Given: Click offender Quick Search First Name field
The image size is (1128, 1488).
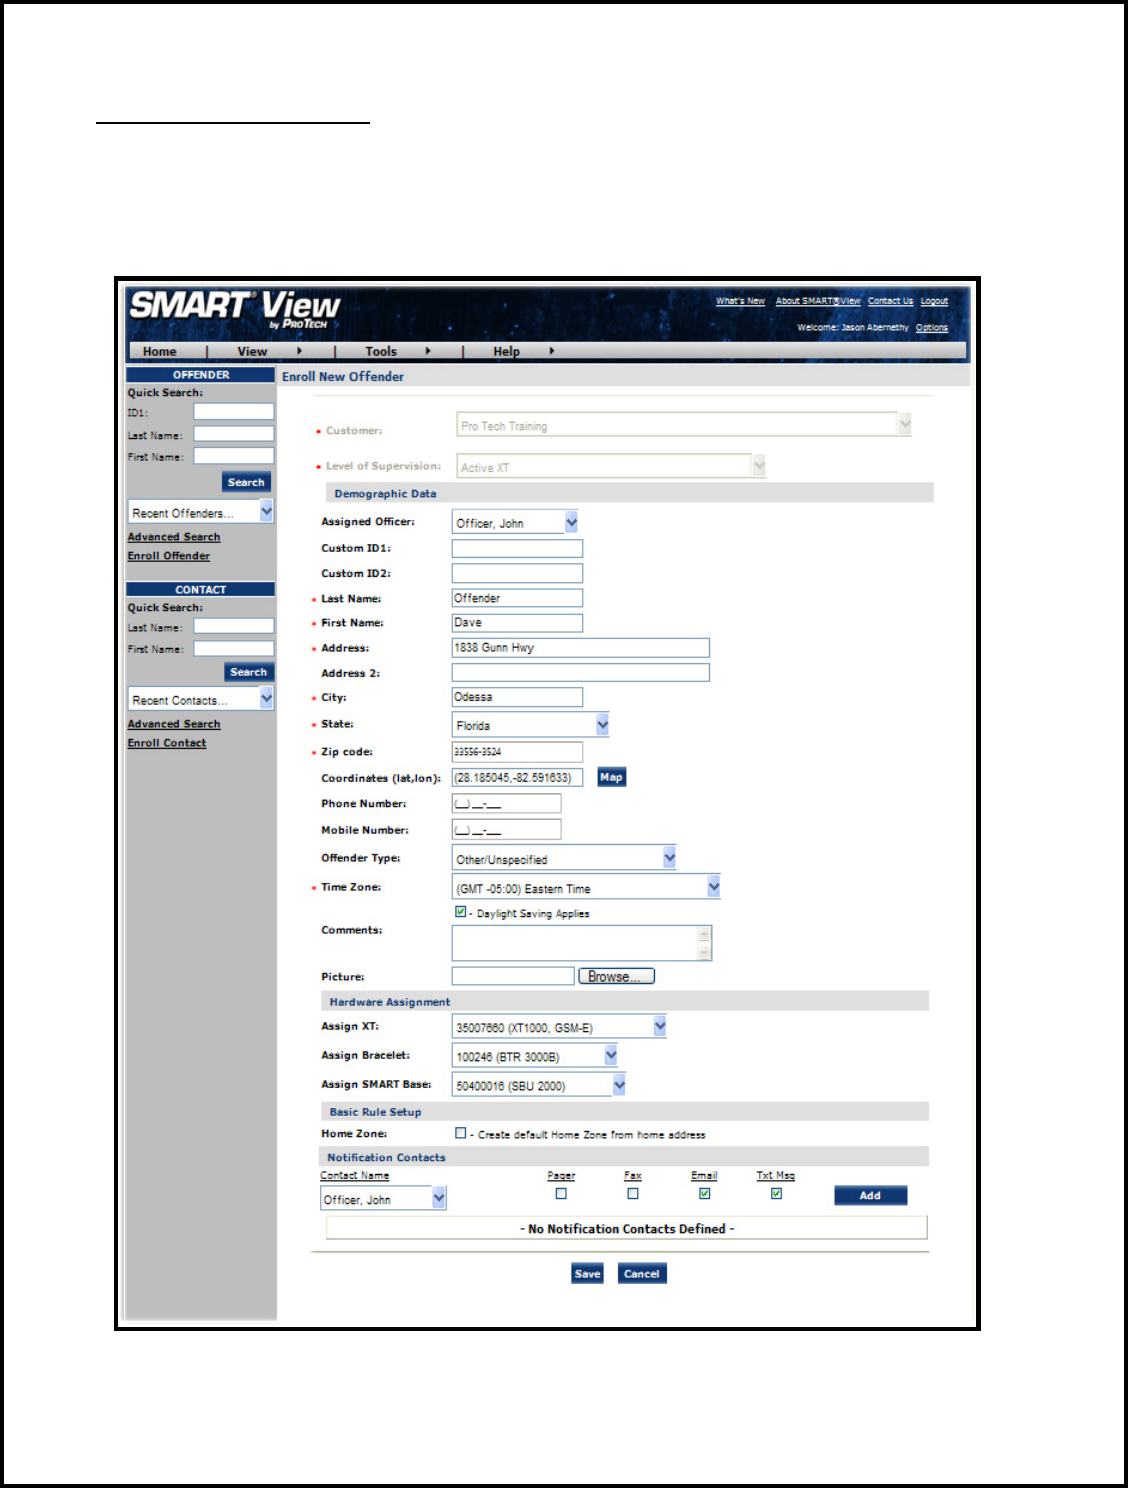Looking at the screenshot, I should pos(233,456).
